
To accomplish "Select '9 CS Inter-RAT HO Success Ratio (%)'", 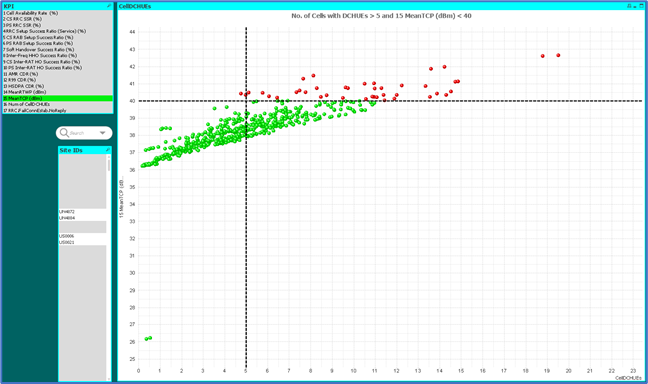I will coord(57,62).
